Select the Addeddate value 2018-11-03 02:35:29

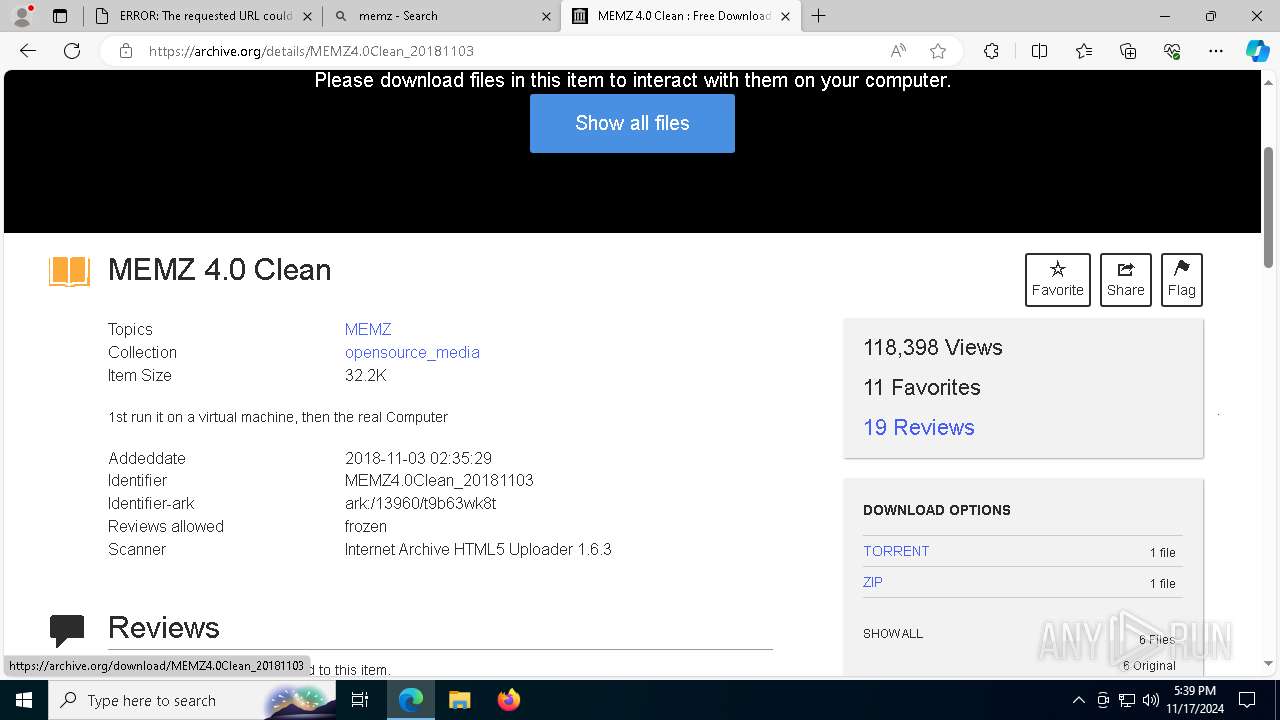tap(418, 458)
